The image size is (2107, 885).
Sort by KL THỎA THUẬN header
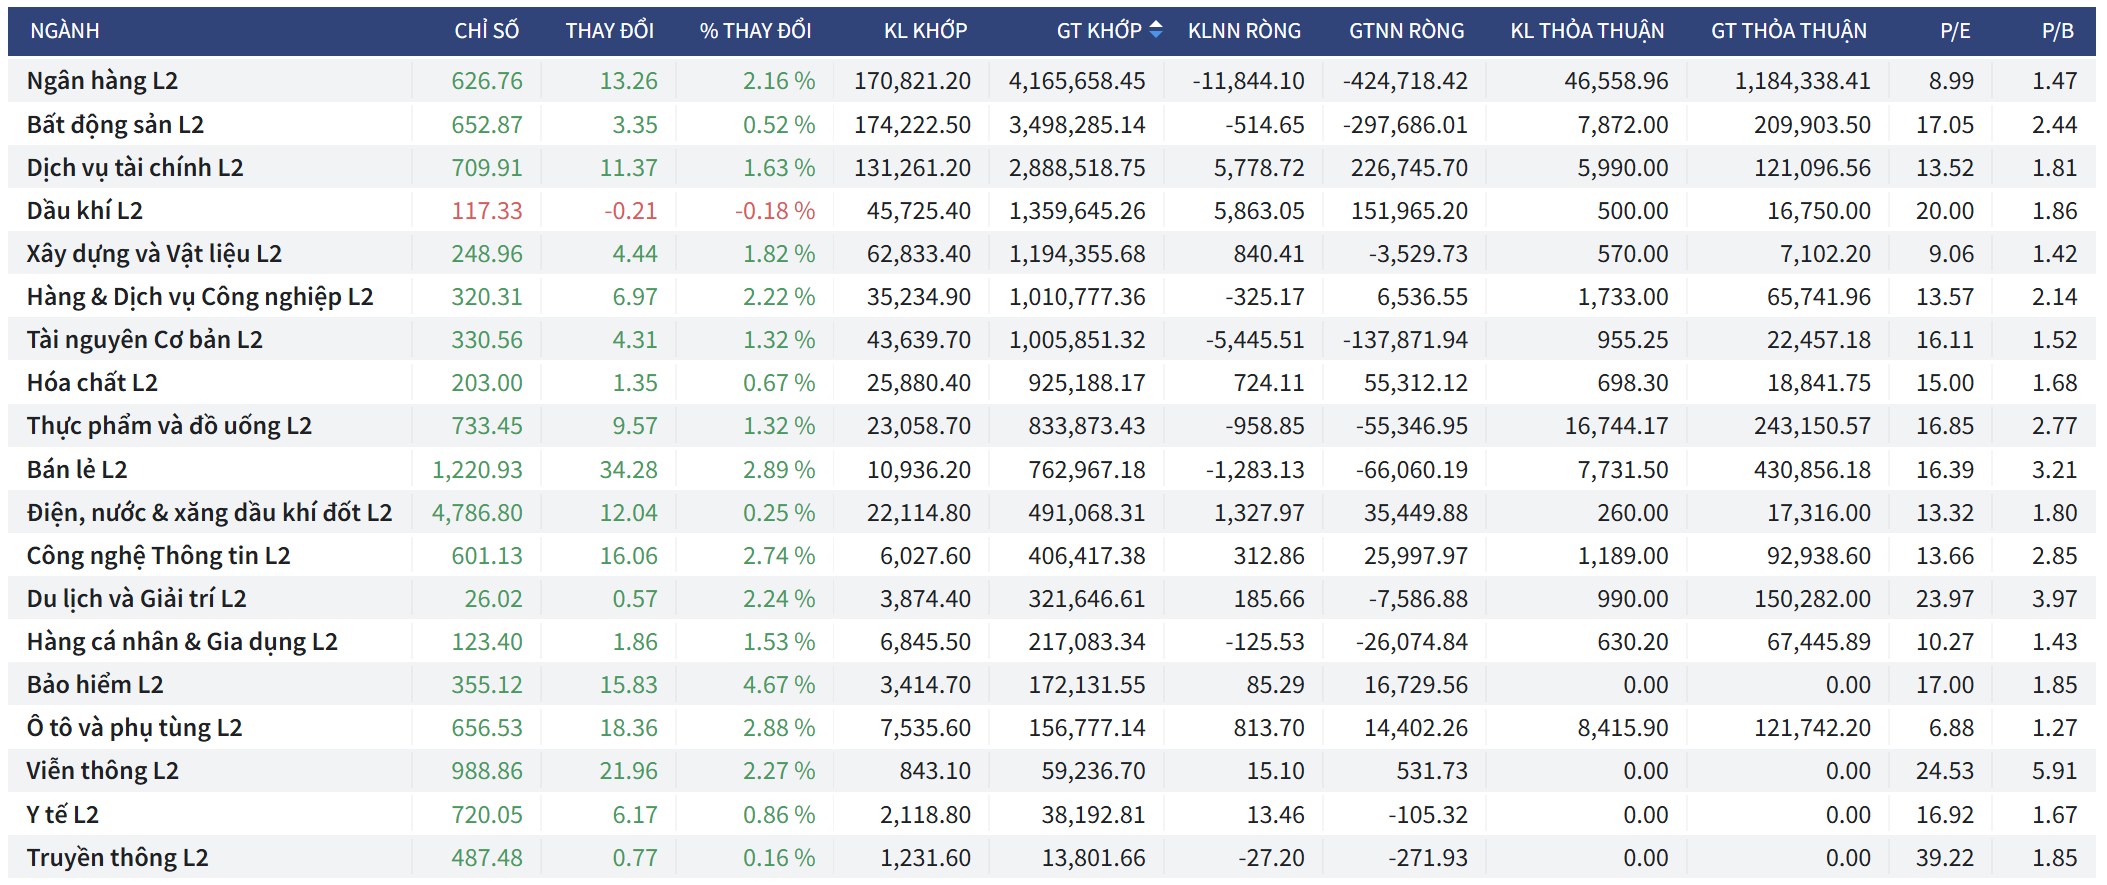(x=1587, y=31)
